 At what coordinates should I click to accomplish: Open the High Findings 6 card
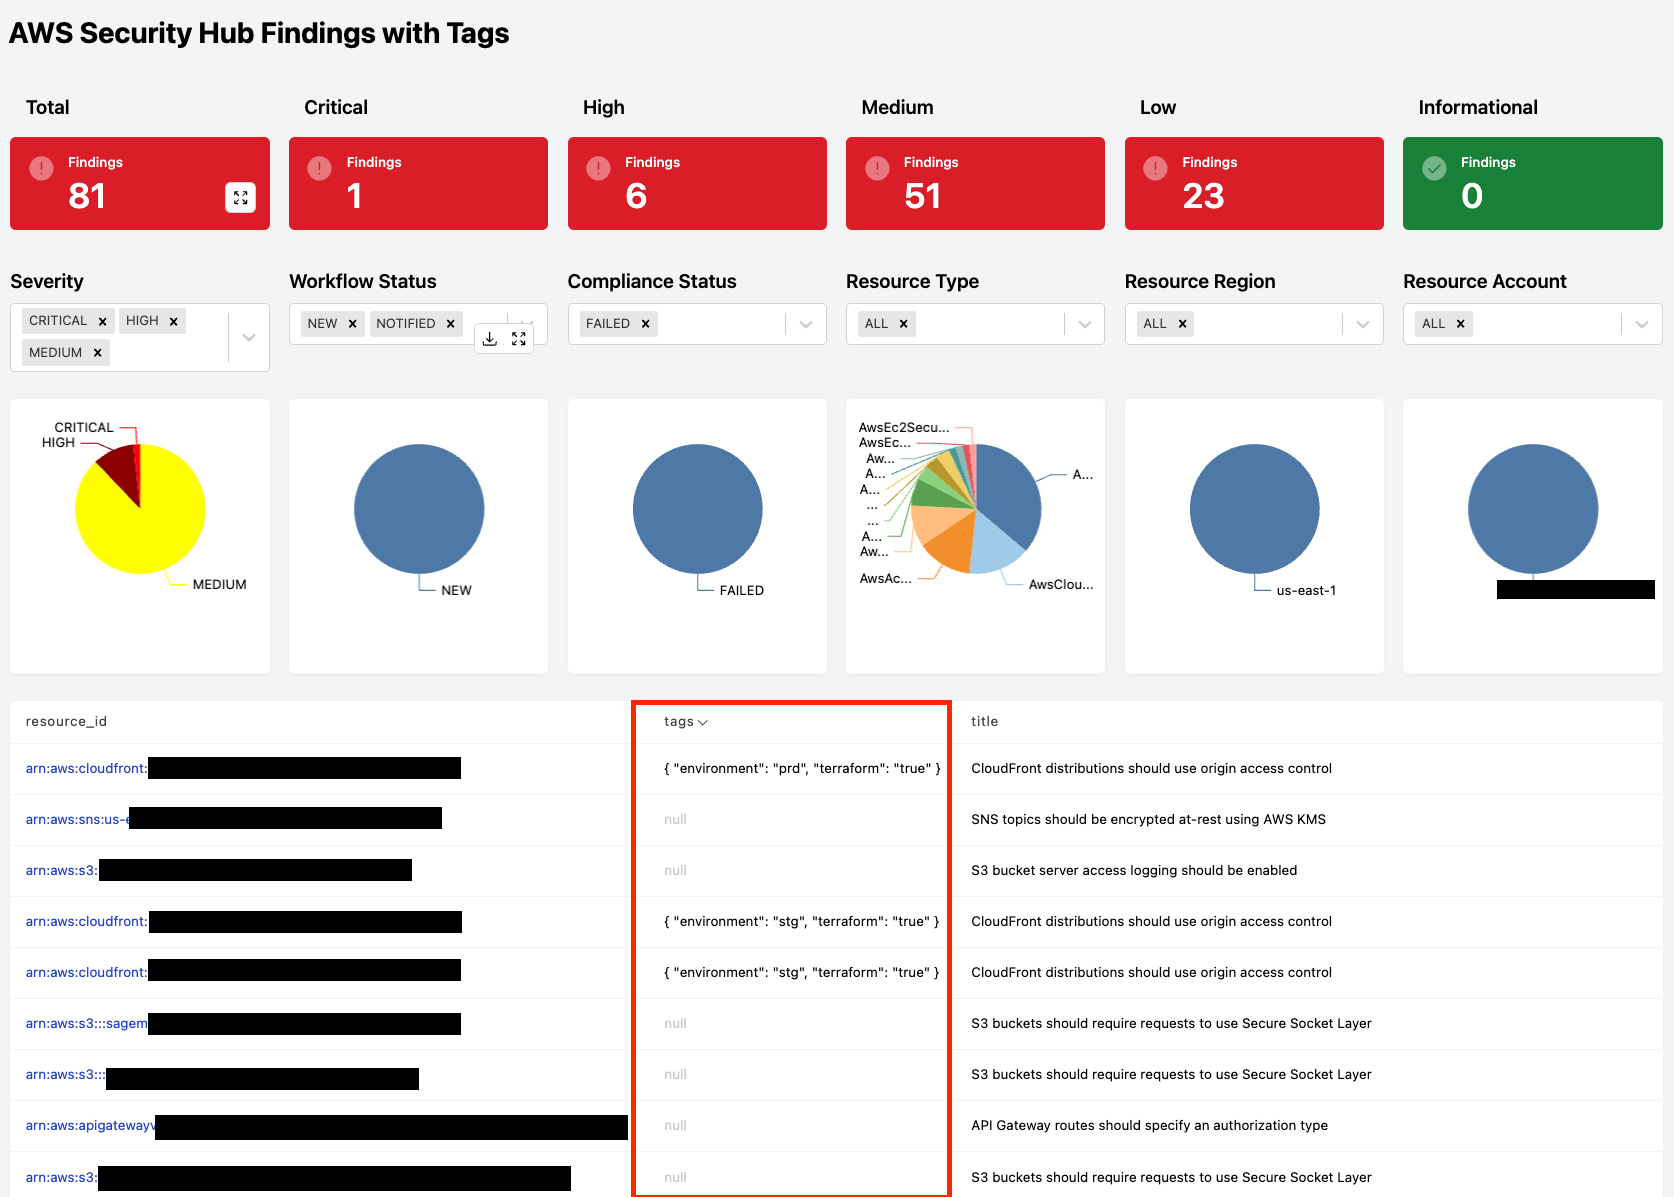pyautogui.click(x=697, y=184)
